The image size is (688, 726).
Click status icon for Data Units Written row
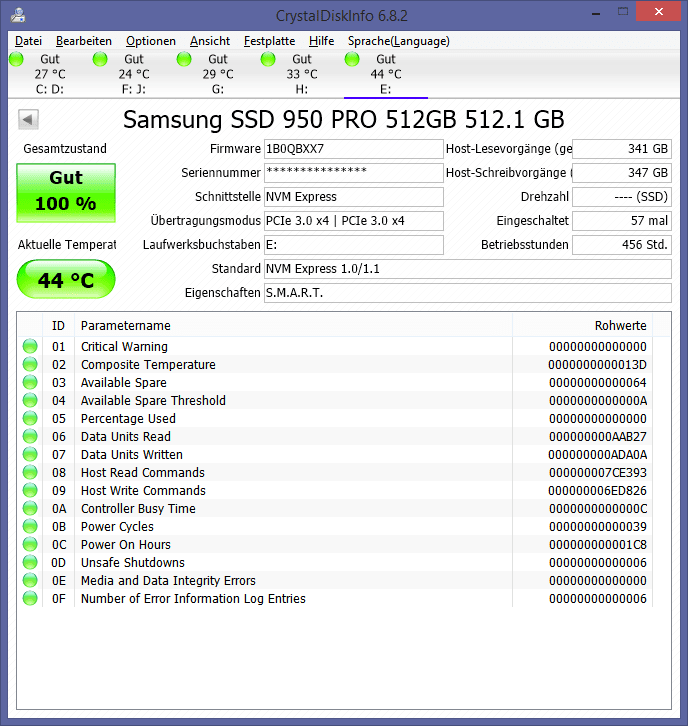coord(30,454)
